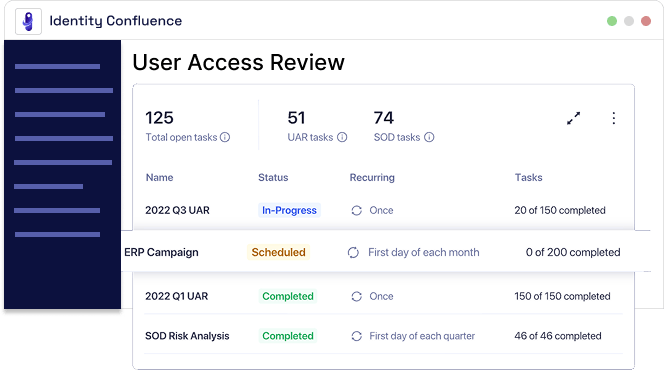Click the green window control dot
The image size is (664, 370).
click(x=612, y=21)
